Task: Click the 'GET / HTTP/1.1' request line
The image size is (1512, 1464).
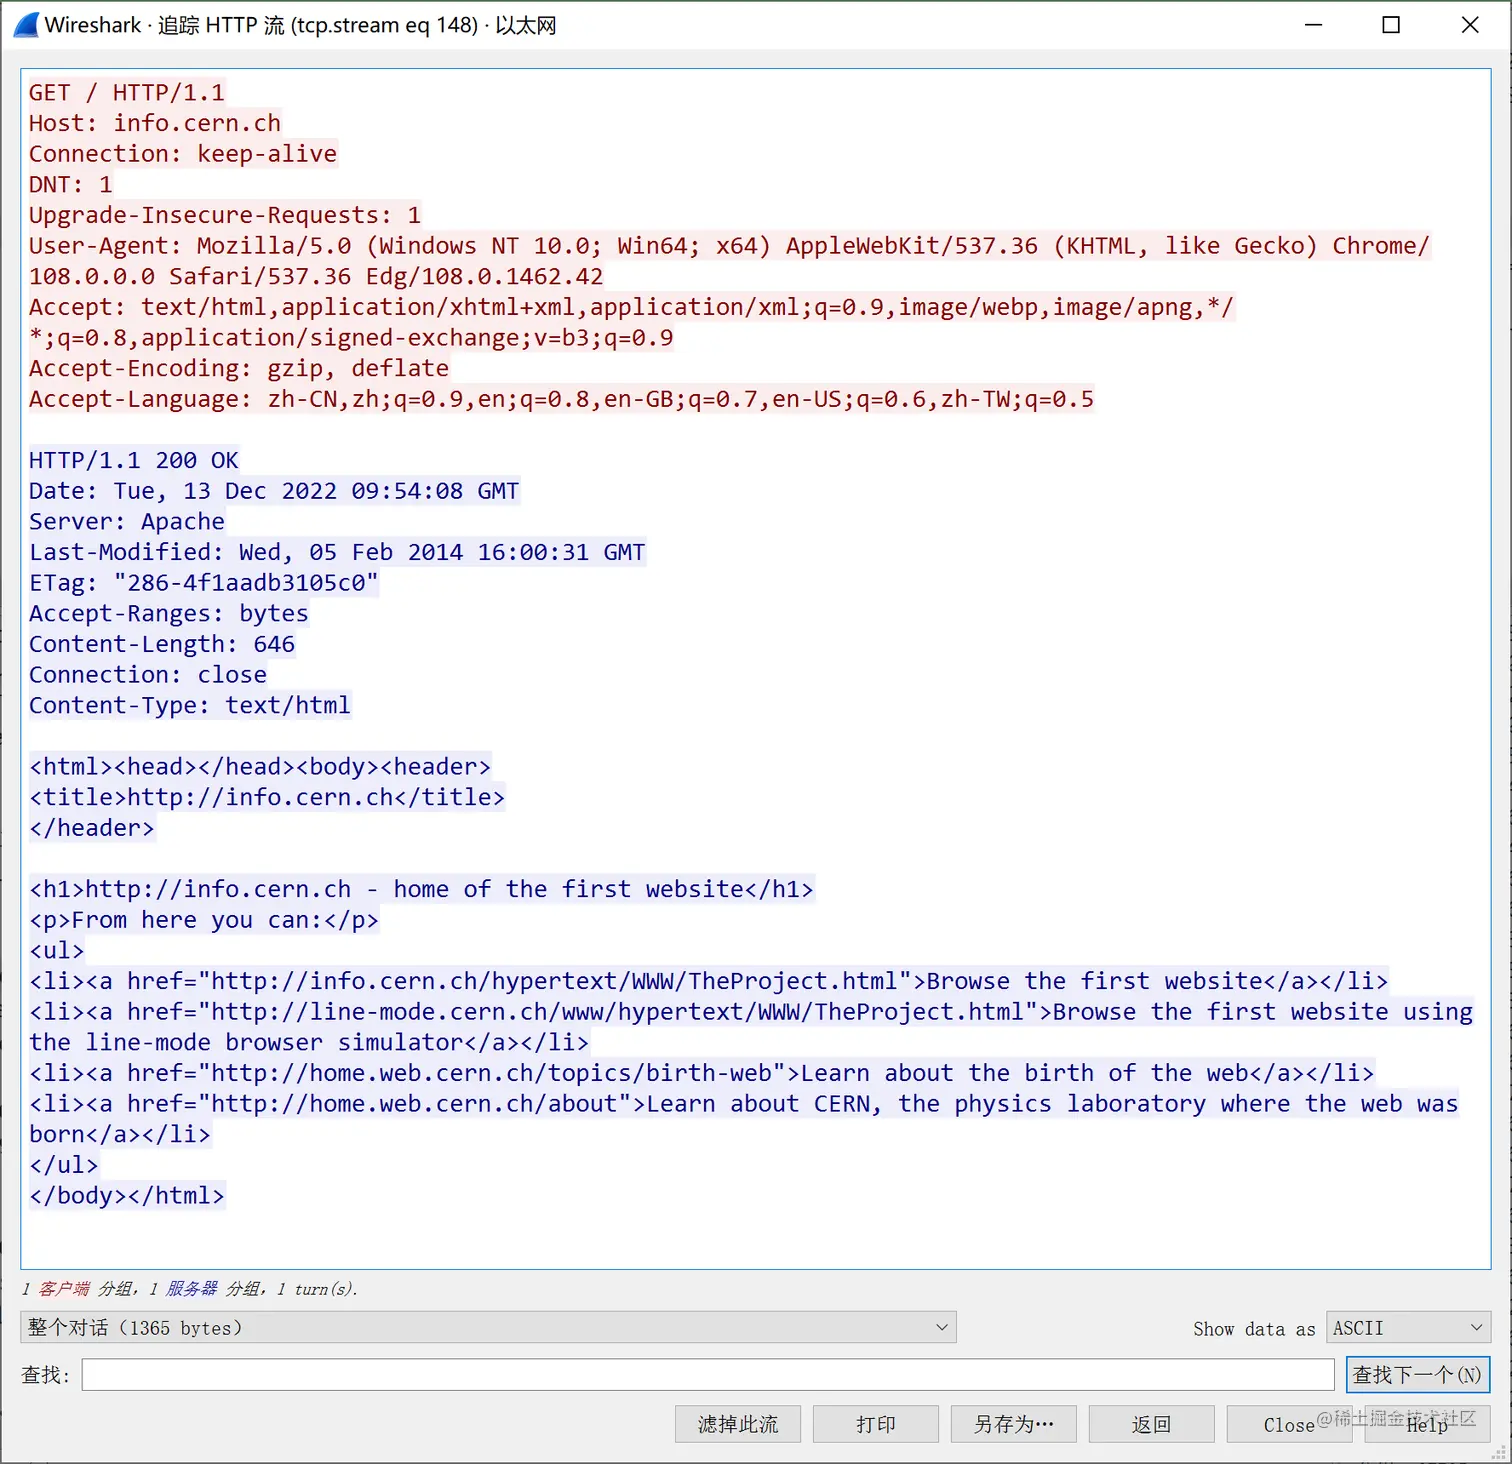Action: pyautogui.click(x=127, y=93)
